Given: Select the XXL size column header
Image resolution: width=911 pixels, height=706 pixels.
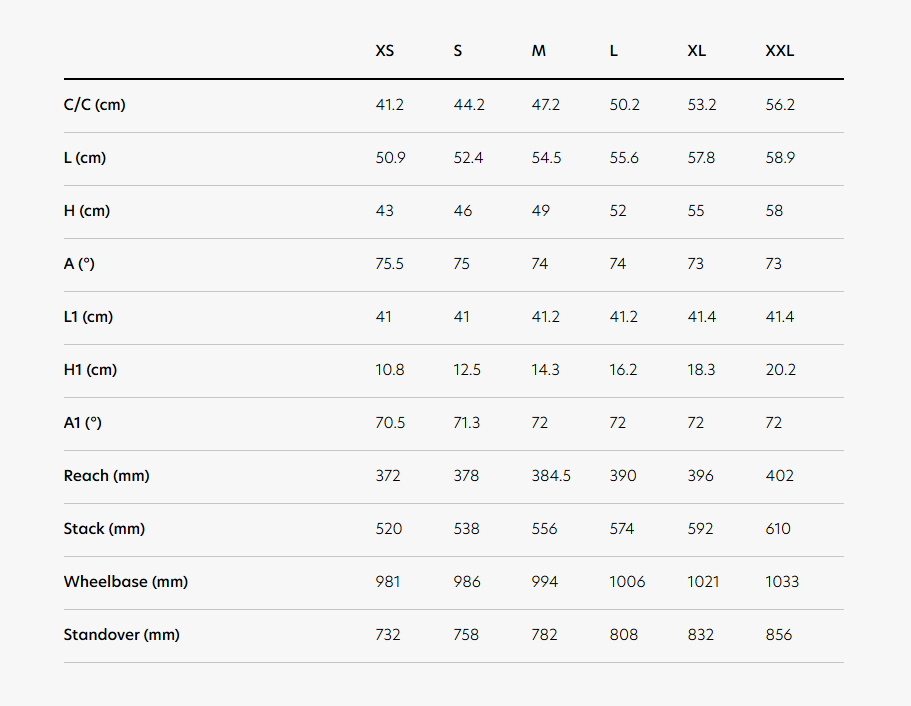Looking at the screenshot, I should tap(780, 51).
